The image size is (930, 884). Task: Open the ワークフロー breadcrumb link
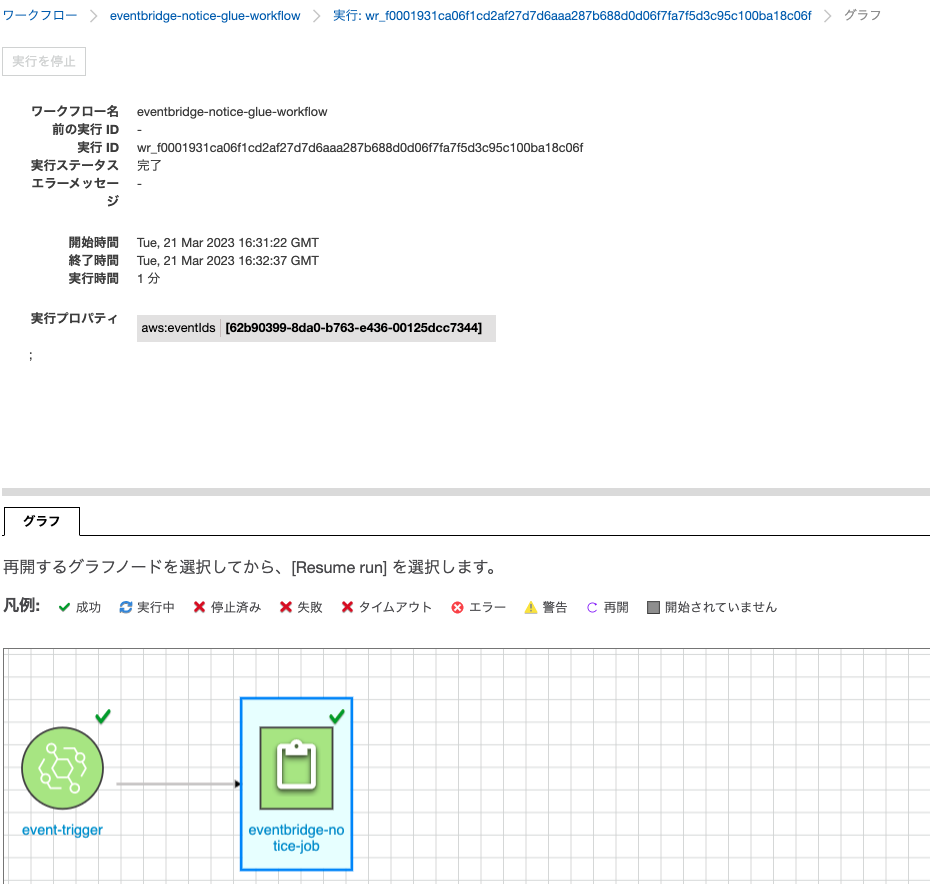40,15
